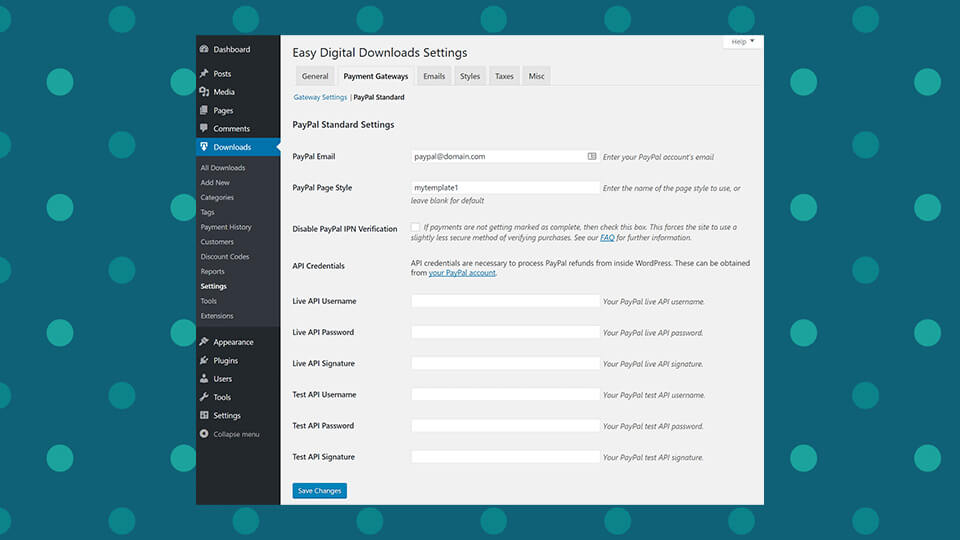This screenshot has height=540, width=960.
Task: Open Tools under Downloads submenu
Action: (208, 301)
